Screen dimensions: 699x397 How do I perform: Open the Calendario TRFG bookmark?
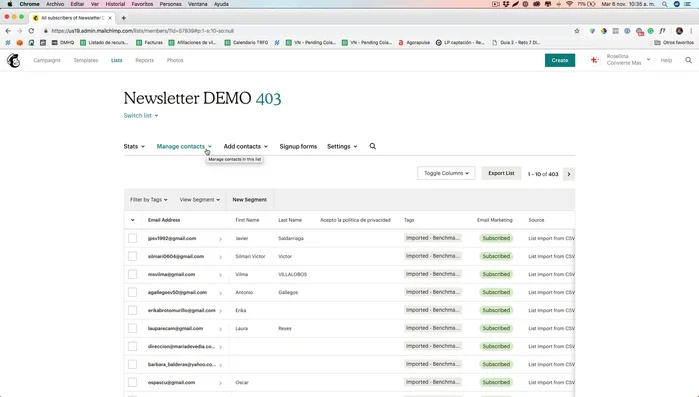click(247, 43)
